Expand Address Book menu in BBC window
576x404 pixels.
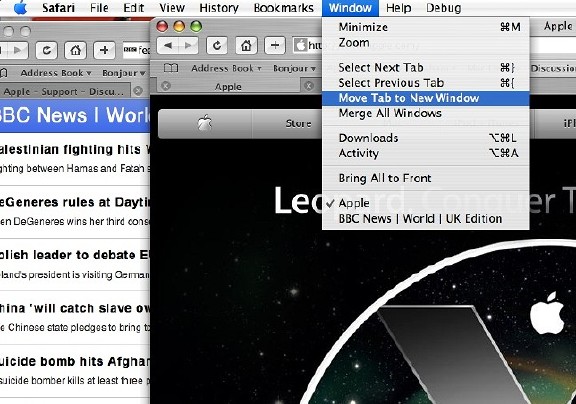(55, 73)
